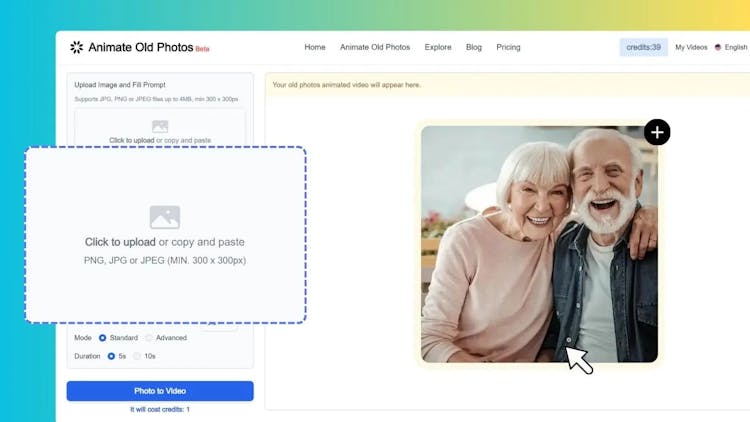
Task: Open the Explore page from the navigation
Action: (438, 47)
